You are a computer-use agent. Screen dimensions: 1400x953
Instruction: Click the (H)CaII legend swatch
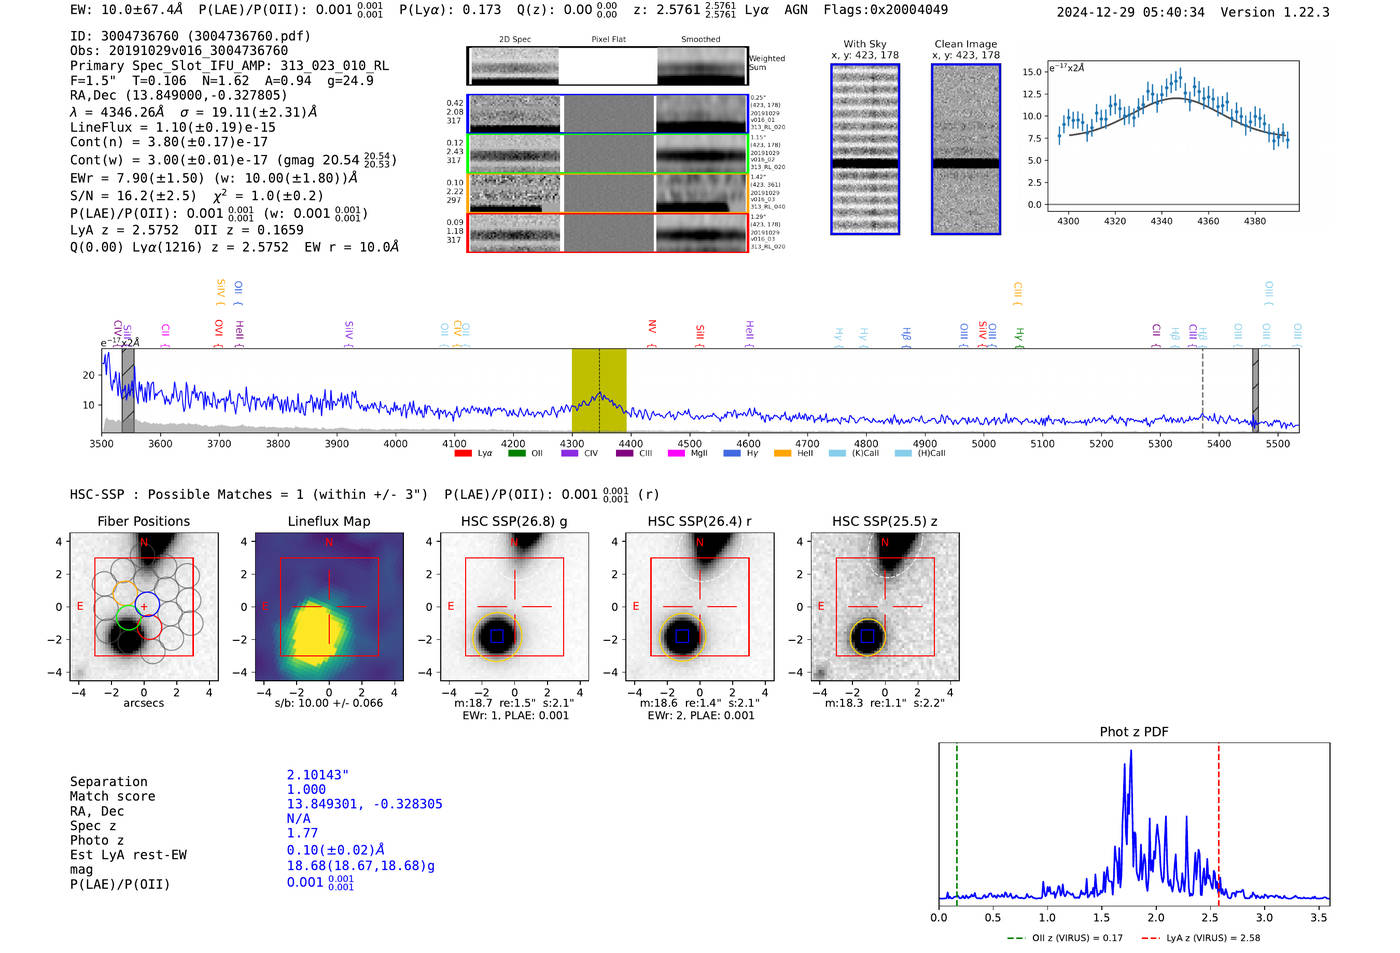(x=903, y=453)
